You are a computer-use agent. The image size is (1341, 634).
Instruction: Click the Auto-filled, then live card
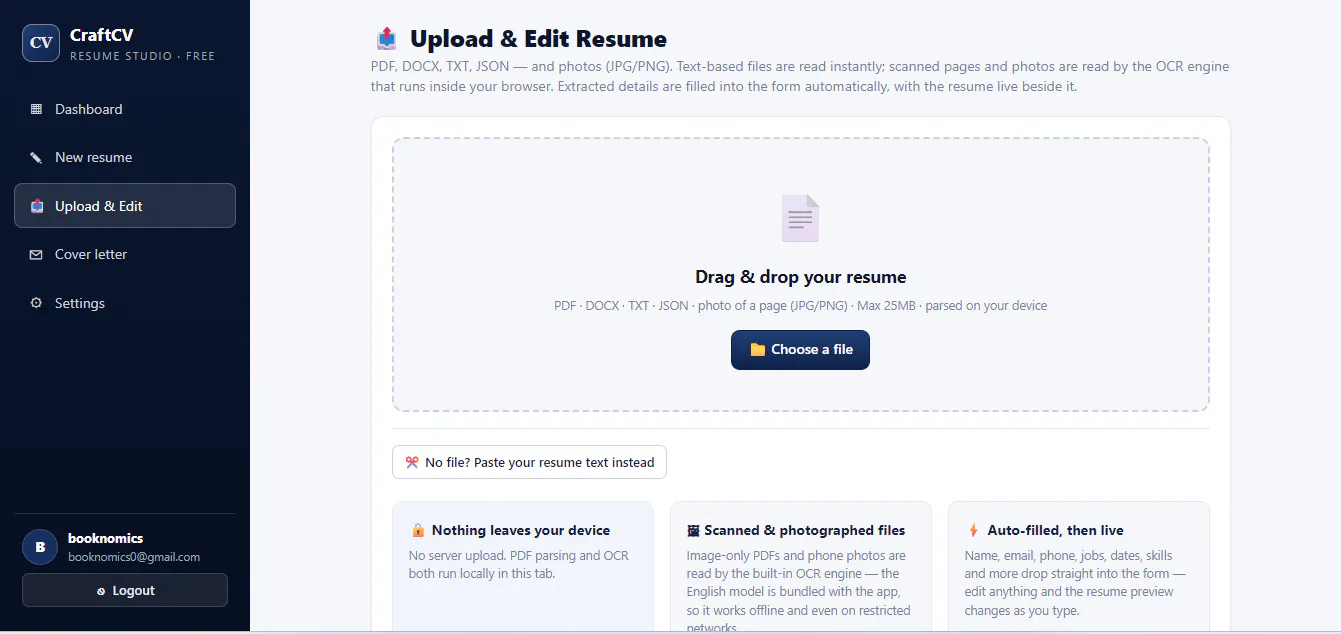[1079, 567]
